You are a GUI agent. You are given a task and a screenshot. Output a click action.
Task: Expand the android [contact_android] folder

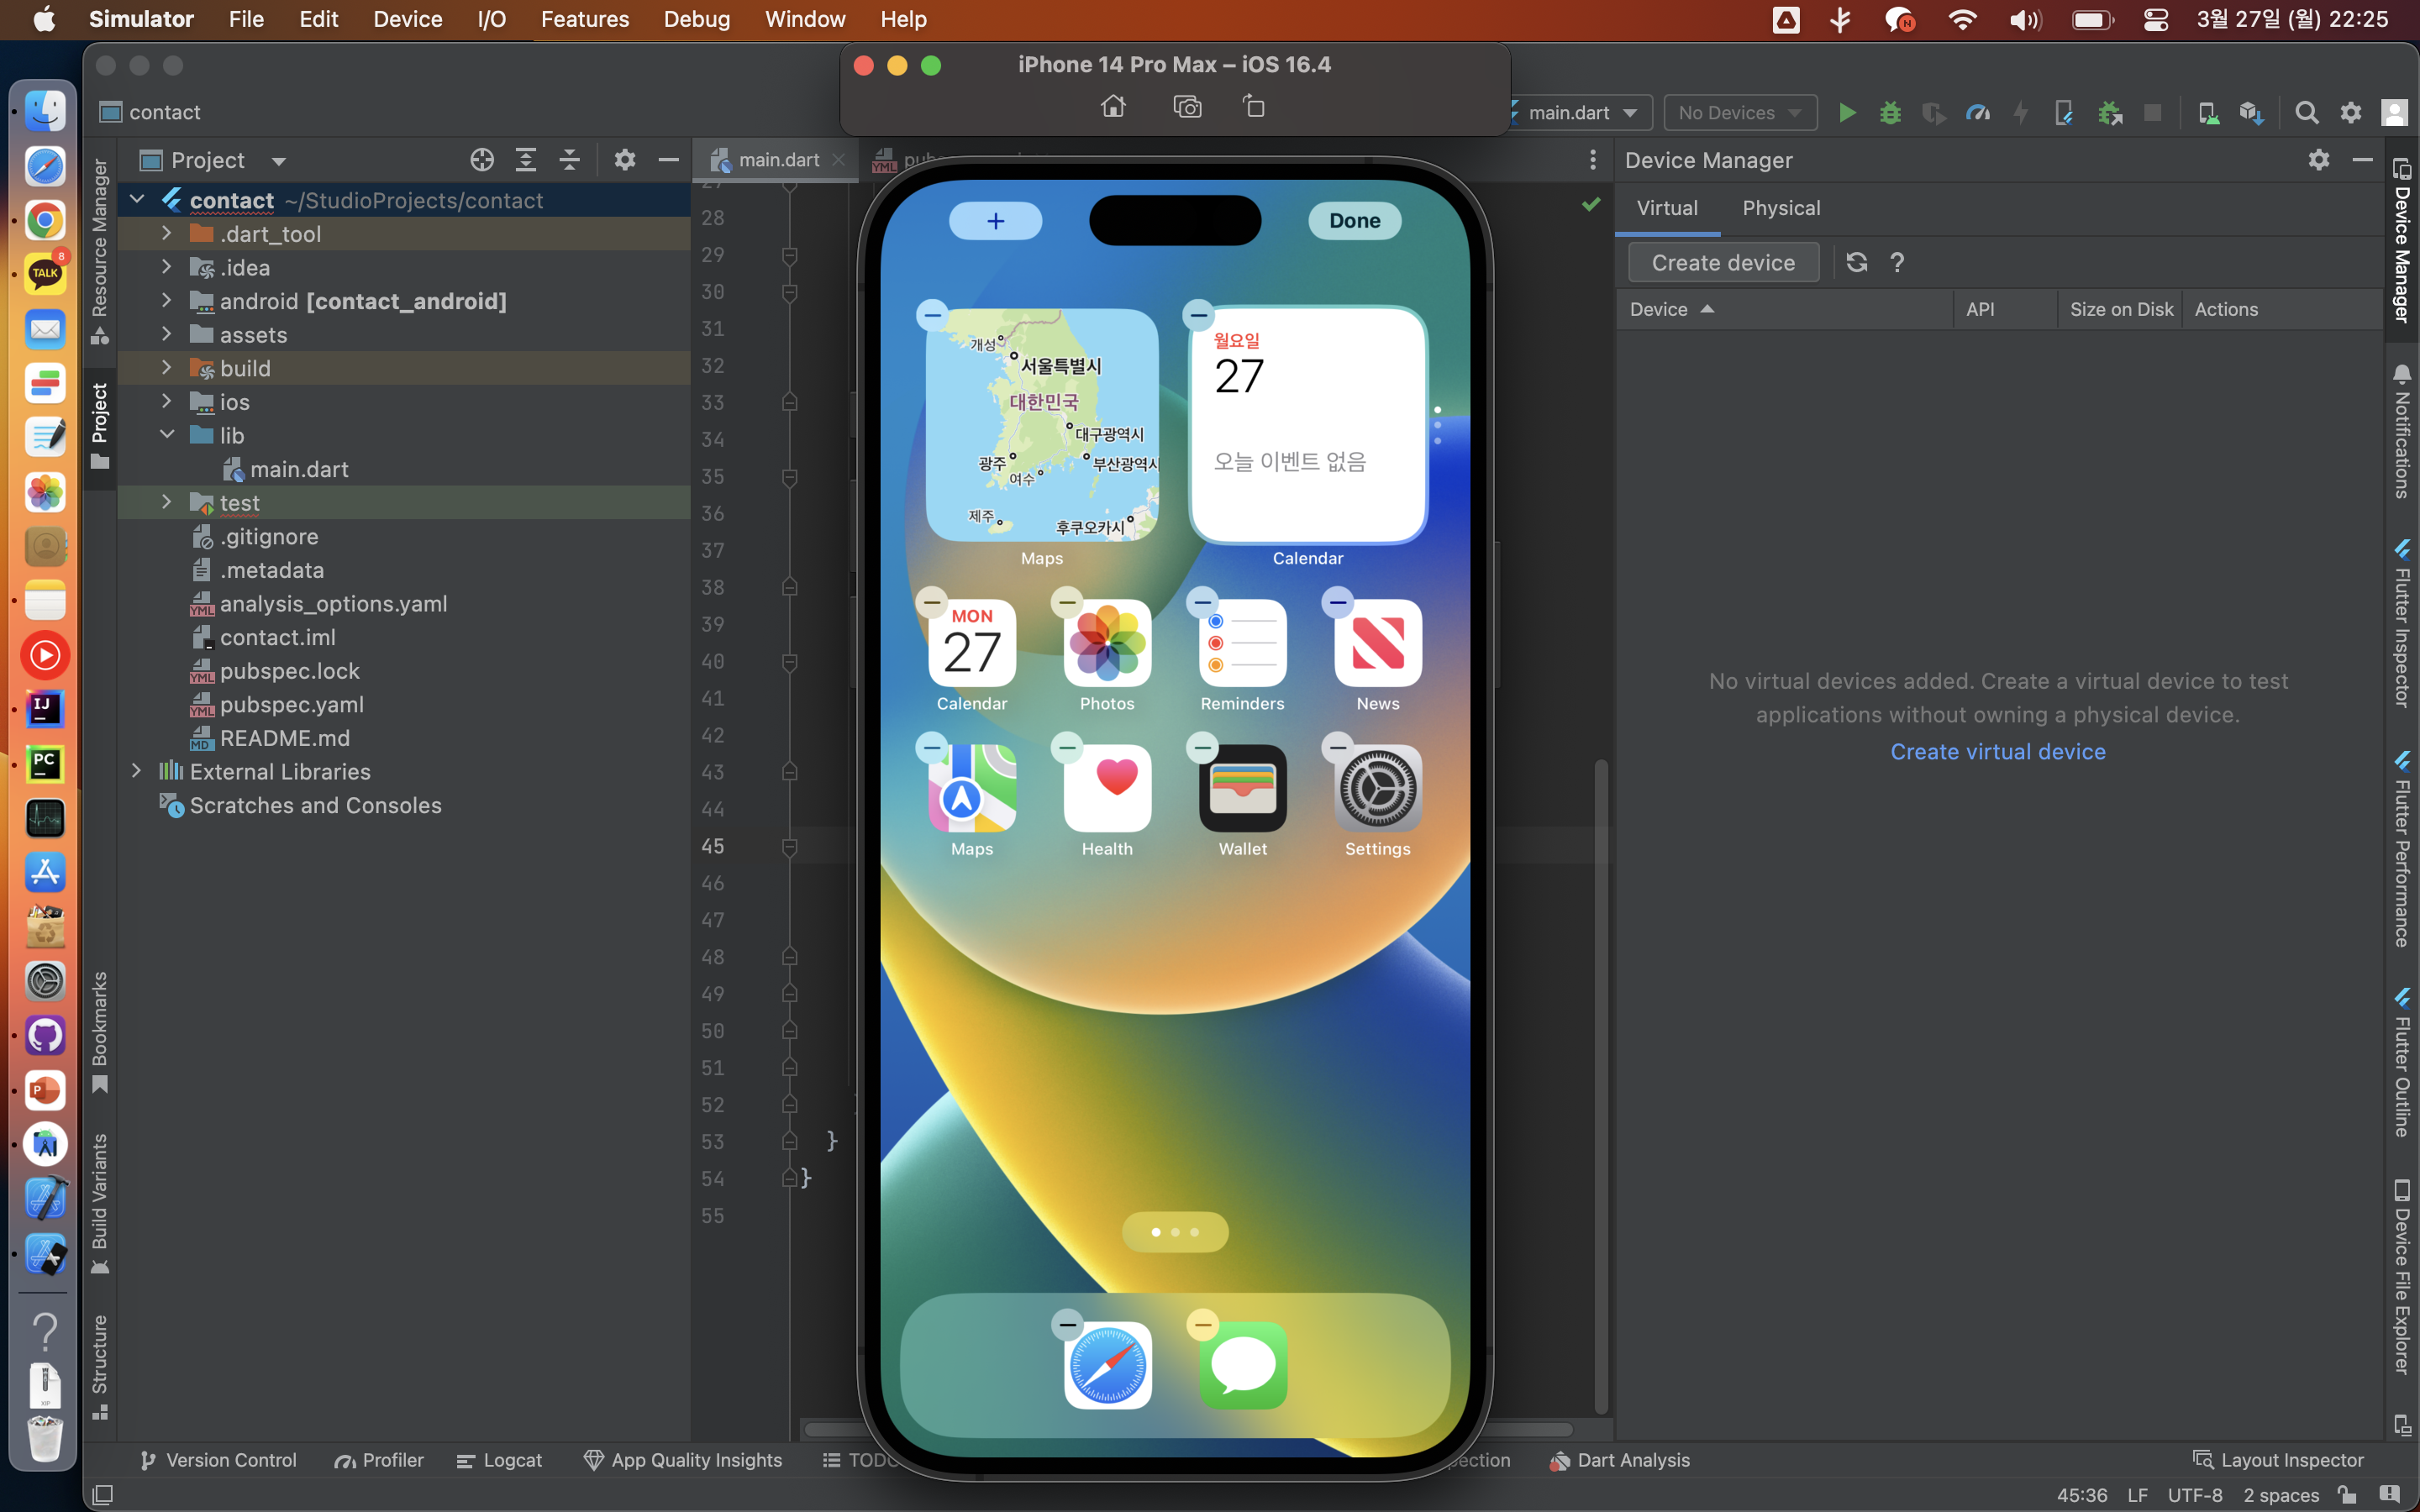tap(167, 300)
